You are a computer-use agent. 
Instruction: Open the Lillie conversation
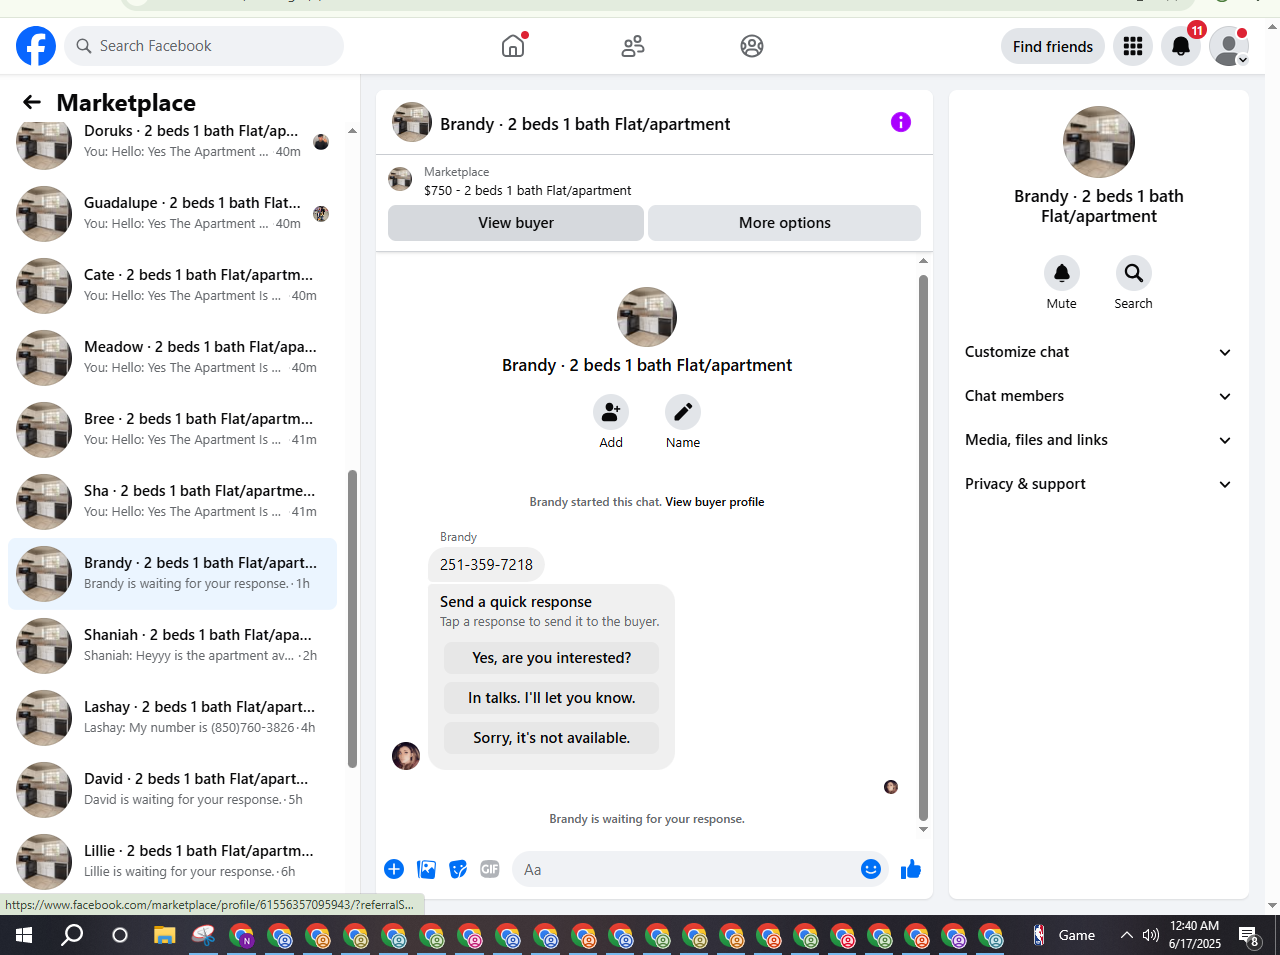pyautogui.click(x=172, y=862)
